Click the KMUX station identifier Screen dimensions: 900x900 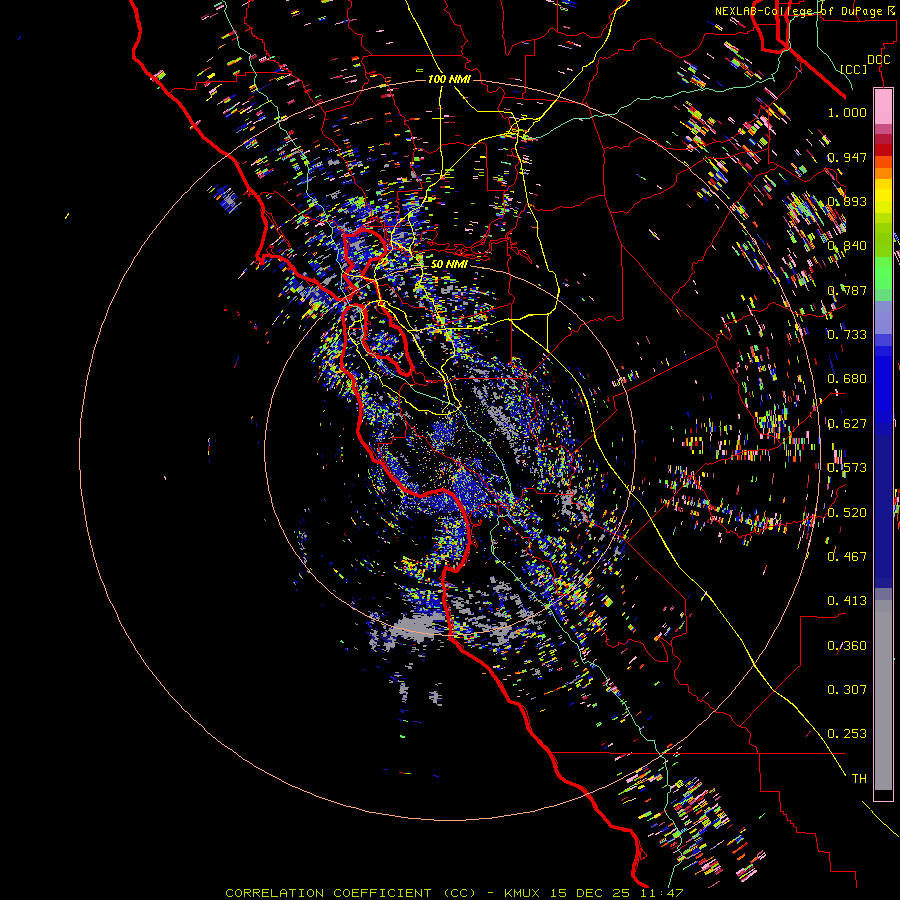523,893
